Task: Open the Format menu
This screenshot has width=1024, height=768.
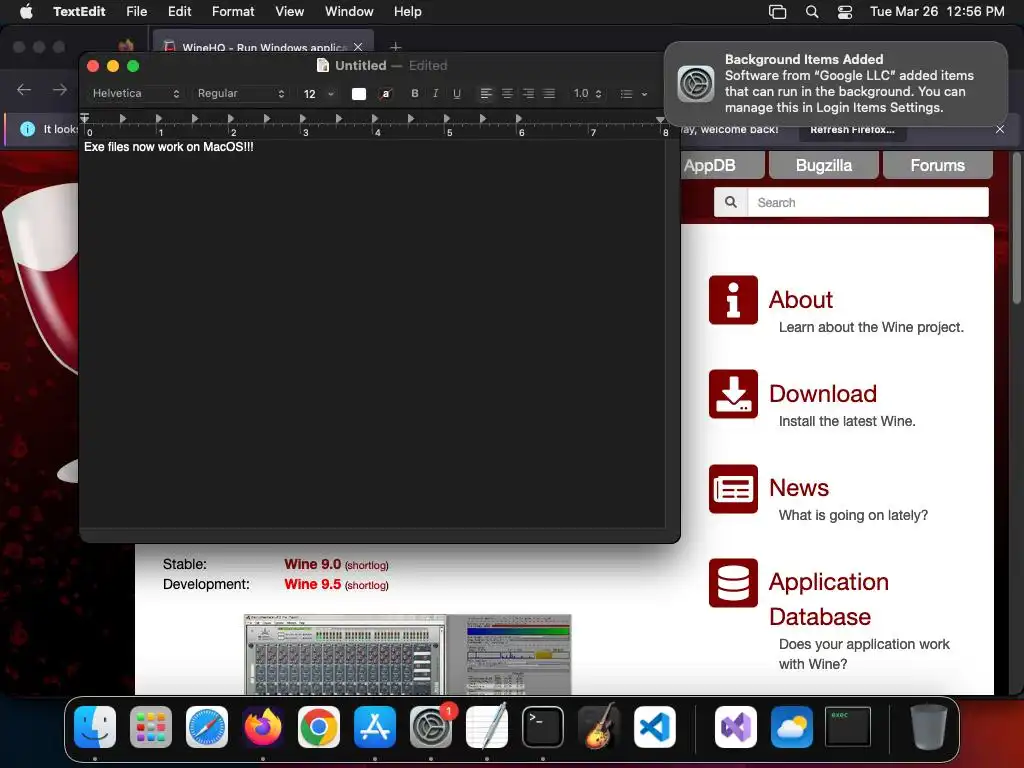Action: [233, 11]
